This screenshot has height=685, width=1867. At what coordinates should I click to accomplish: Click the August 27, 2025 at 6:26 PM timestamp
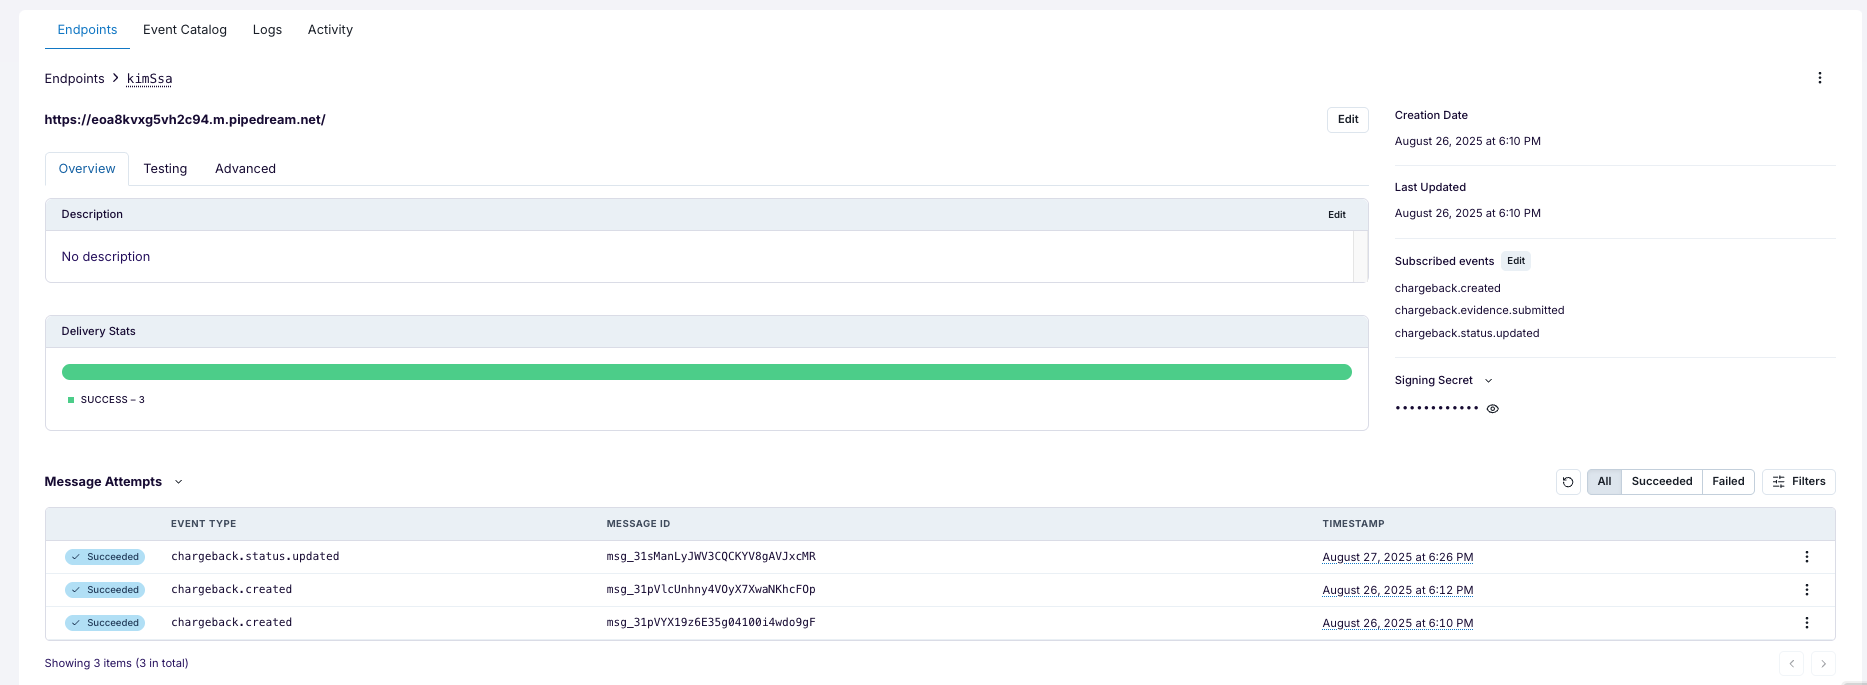click(x=1397, y=557)
